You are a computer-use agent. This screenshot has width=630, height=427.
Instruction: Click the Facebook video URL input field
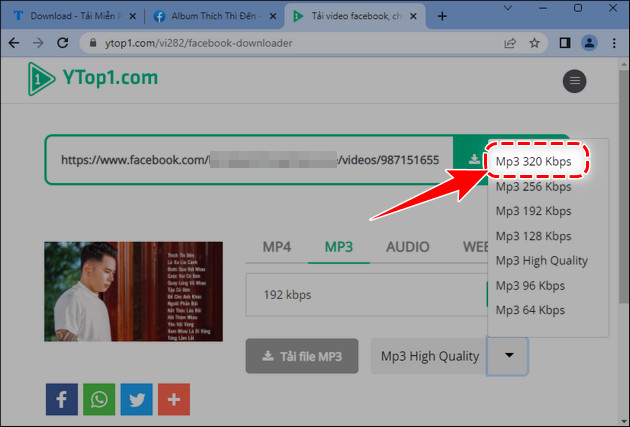[x=250, y=160]
